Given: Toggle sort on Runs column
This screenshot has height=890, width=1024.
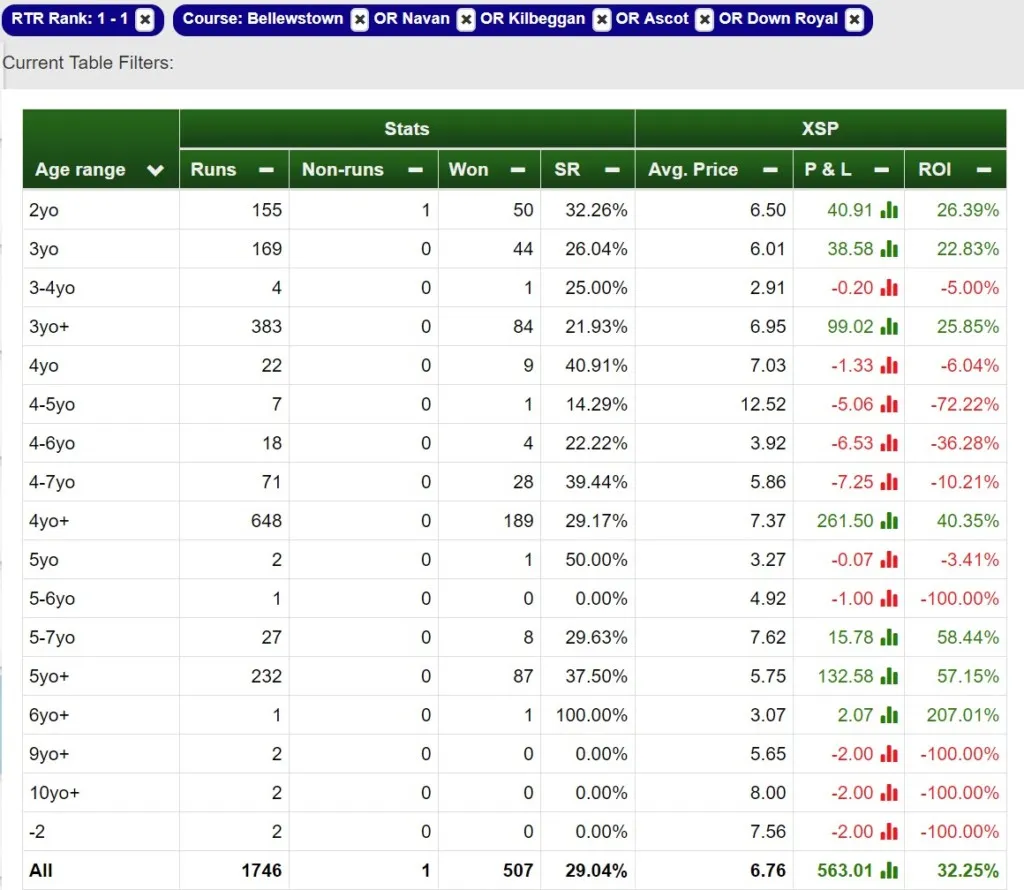Looking at the screenshot, I should tap(266, 170).
